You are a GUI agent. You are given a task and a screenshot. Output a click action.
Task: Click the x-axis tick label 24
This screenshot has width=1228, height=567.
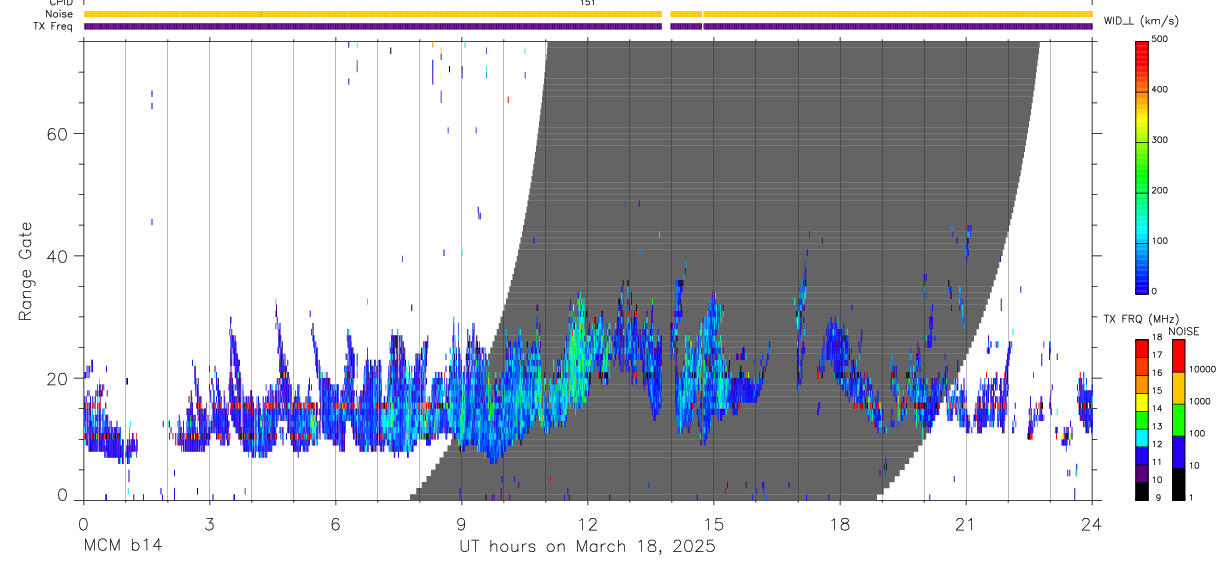1092,523
